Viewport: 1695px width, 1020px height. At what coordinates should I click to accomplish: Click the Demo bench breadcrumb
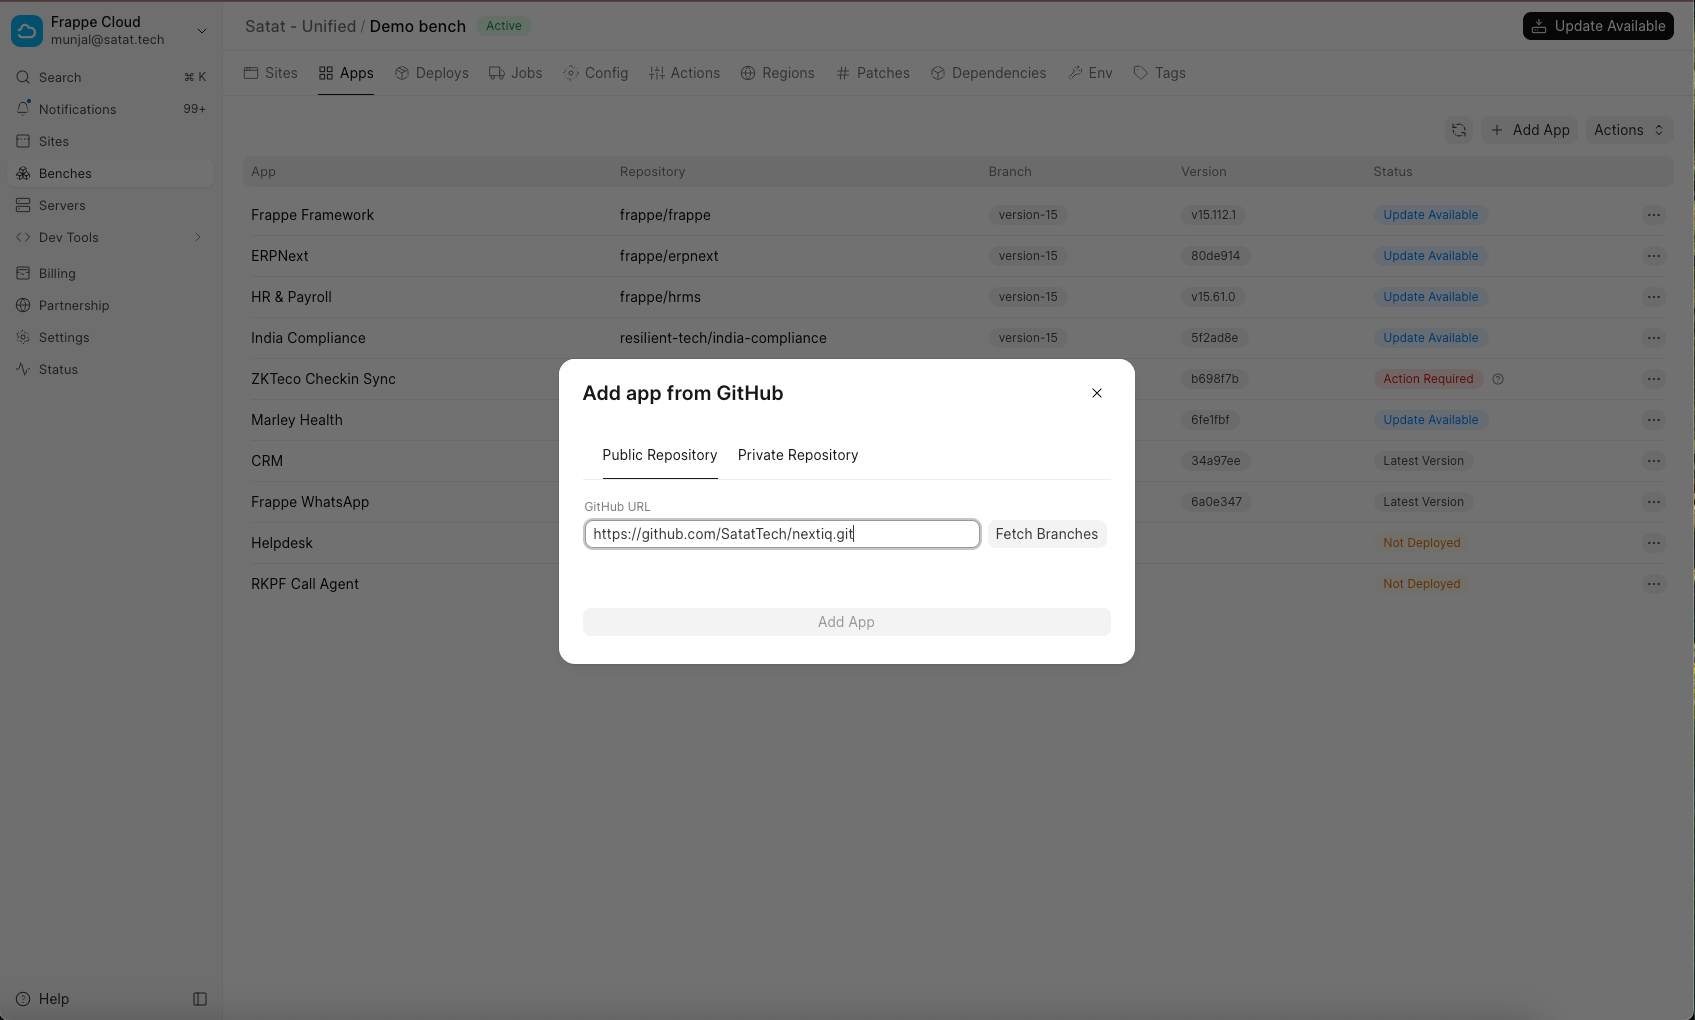418,26
